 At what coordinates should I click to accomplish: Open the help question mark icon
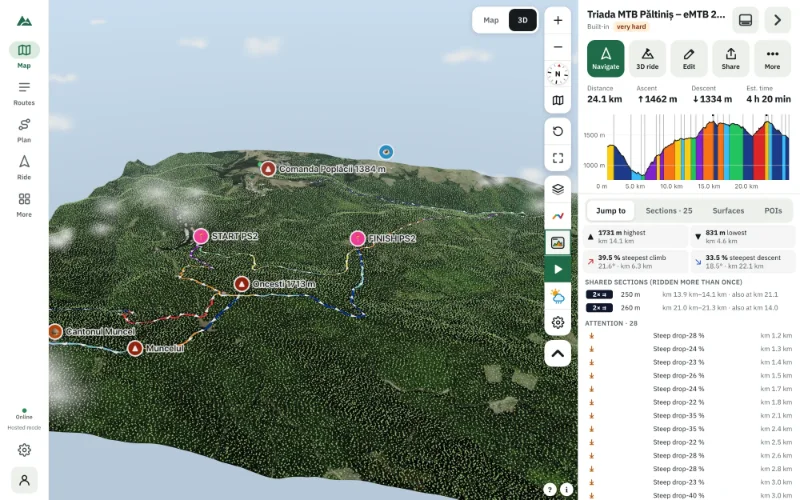tap(549, 489)
